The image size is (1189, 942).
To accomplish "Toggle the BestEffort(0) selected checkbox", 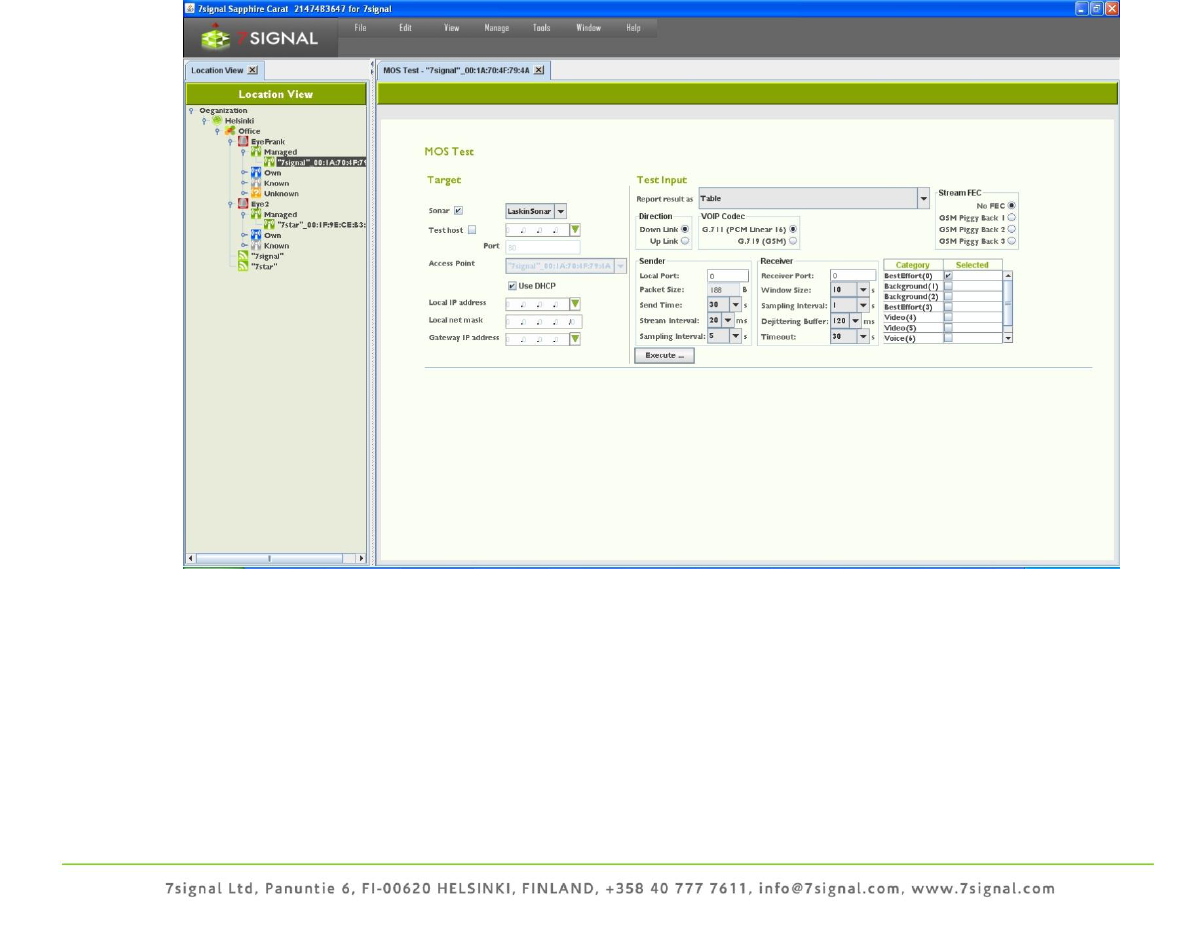I will click(x=948, y=276).
